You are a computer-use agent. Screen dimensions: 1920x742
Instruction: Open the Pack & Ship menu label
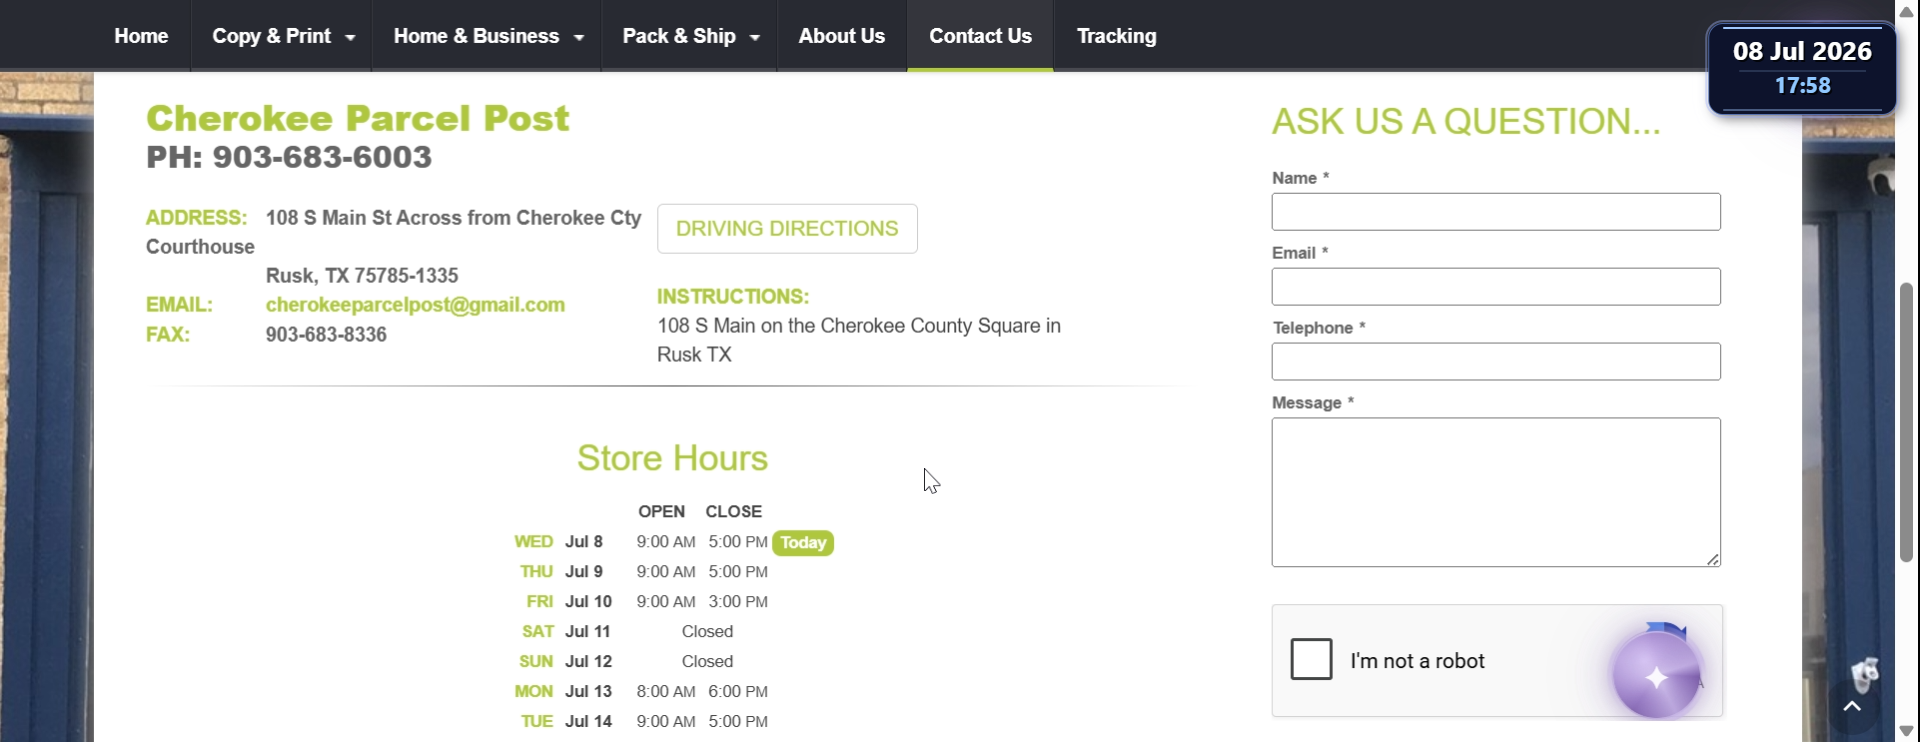[679, 36]
